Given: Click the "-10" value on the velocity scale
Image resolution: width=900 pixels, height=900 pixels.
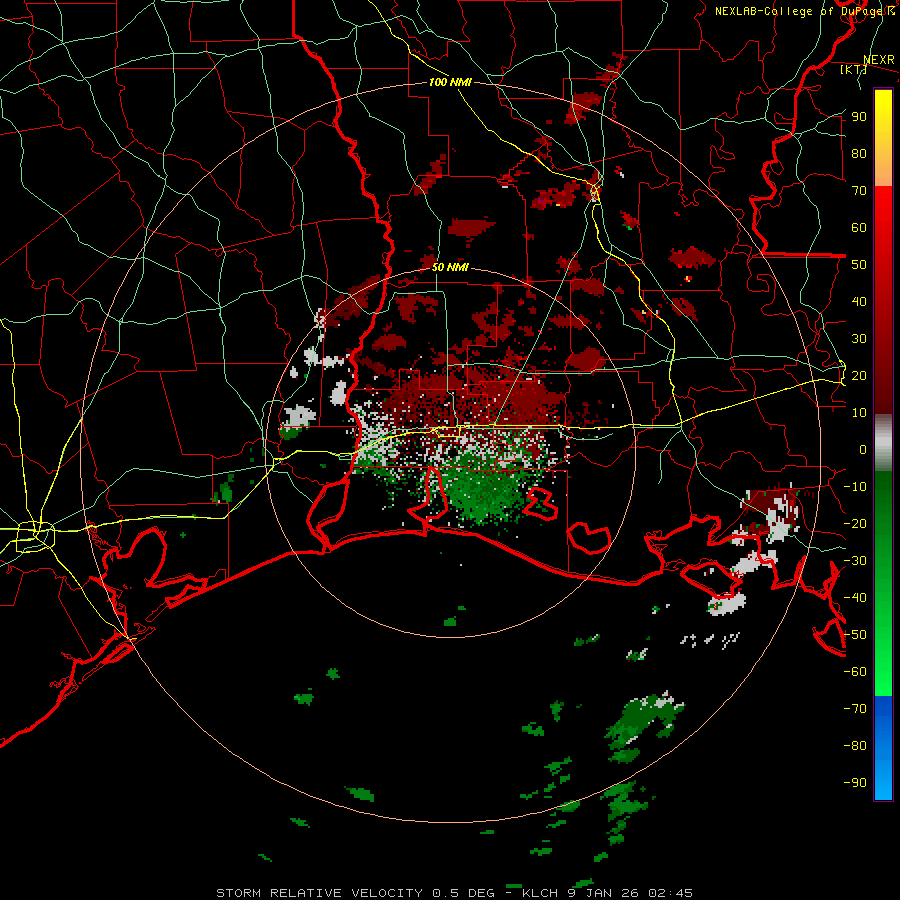Looking at the screenshot, I should tap(855, 487).
